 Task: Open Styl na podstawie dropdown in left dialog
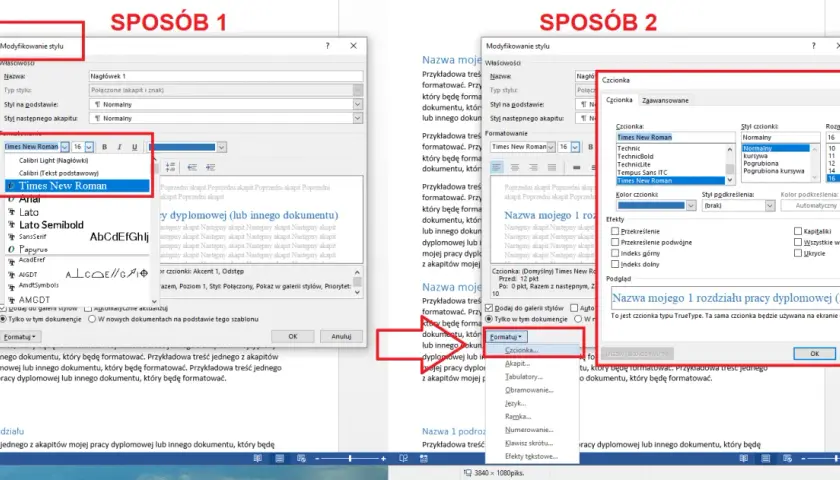click(x=357, y=104)
